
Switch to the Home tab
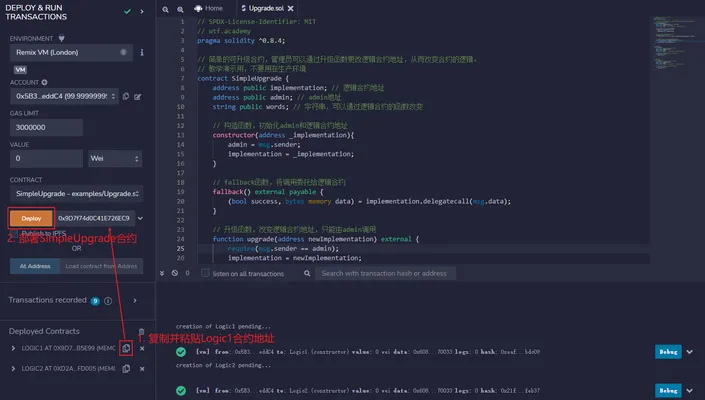click(x=209, y=8)
